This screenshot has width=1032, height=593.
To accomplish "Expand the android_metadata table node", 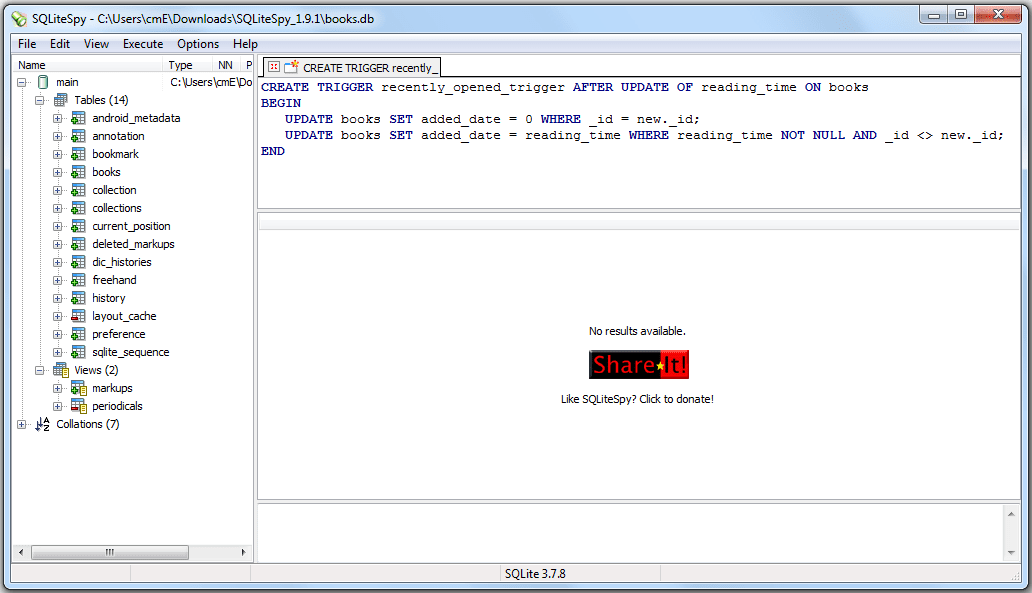I will click(x=58, y=118).
